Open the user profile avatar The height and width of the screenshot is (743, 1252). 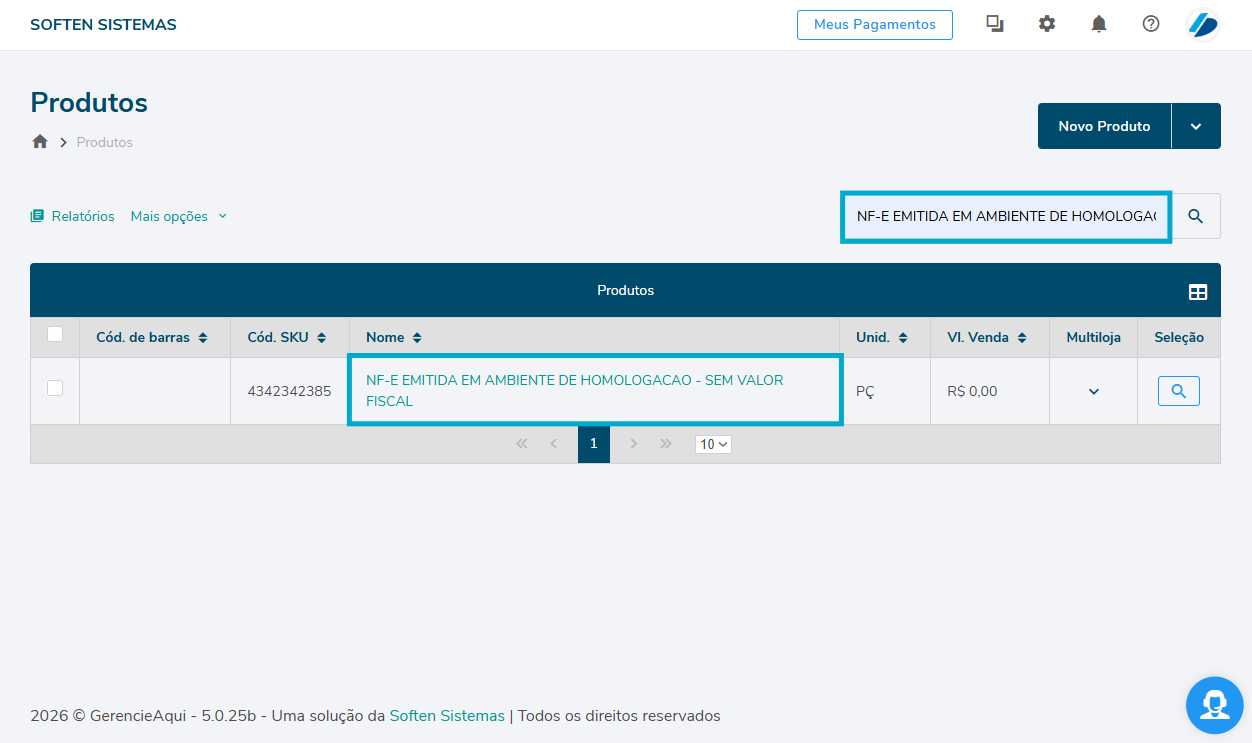(x=1202, y=24)
